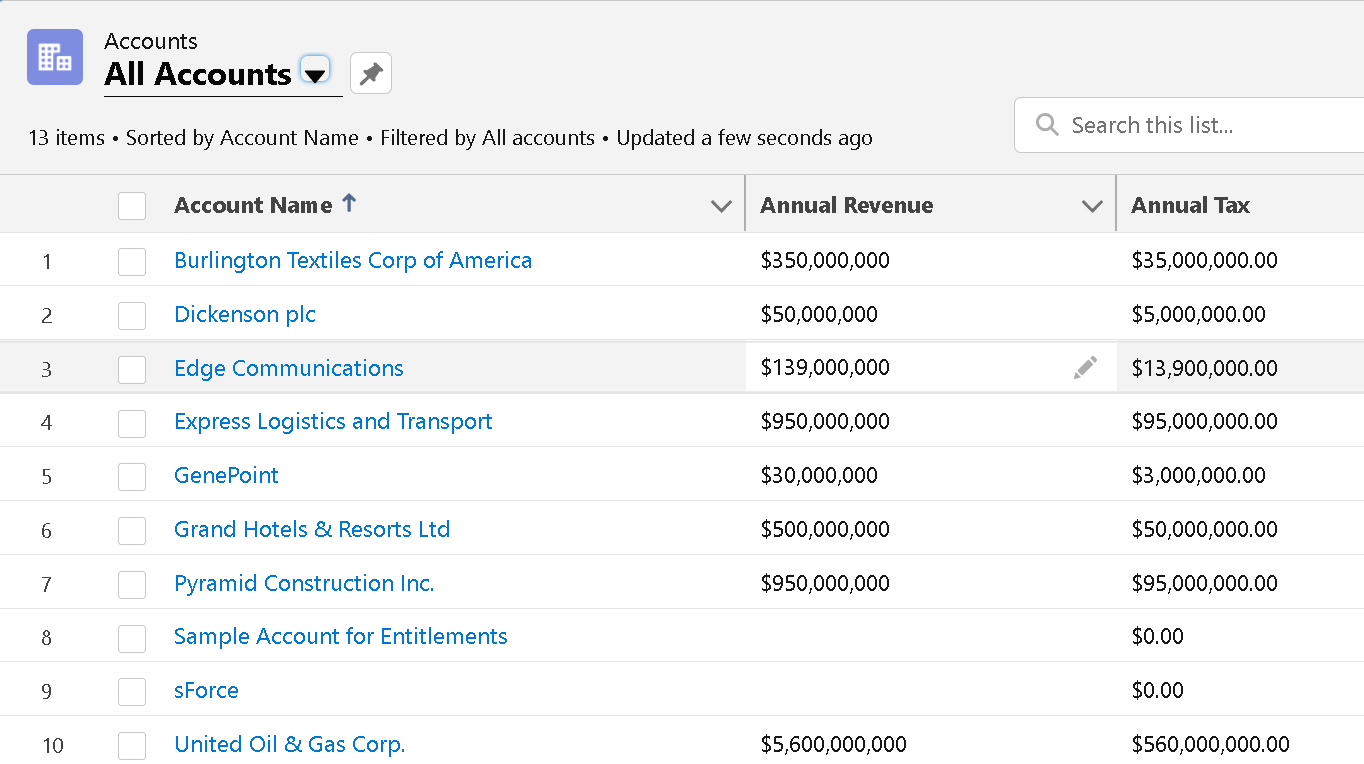
Task: Open the Annual Revenue column dropdown
Action: point(1091,206)
